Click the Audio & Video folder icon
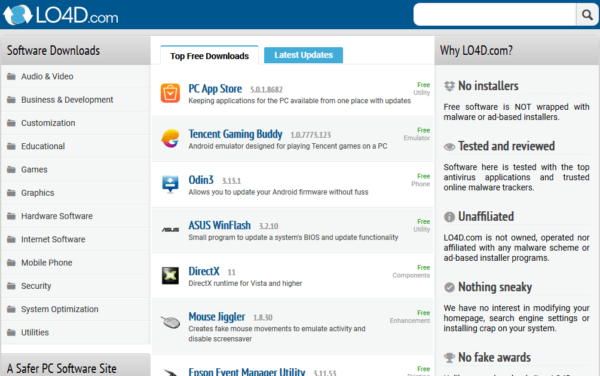 [11, 77]
